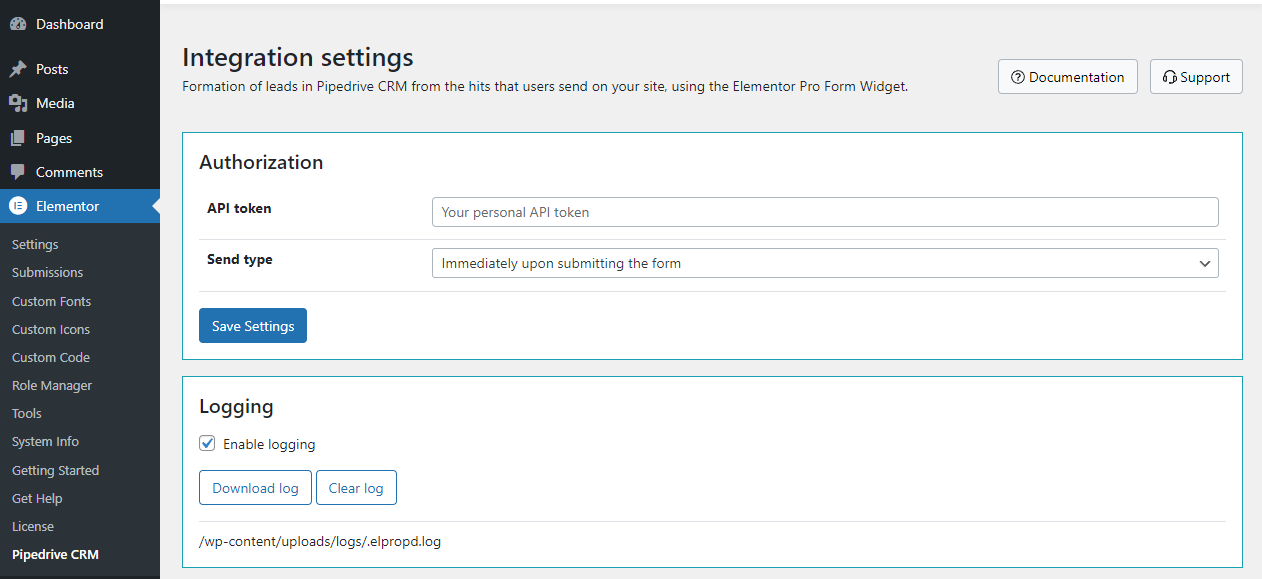The height and width of the screenshot is (579, 1262).
Task: Select Pipedrive CRM submenu item
Action: pyautogui.click(x=55, y=554)
